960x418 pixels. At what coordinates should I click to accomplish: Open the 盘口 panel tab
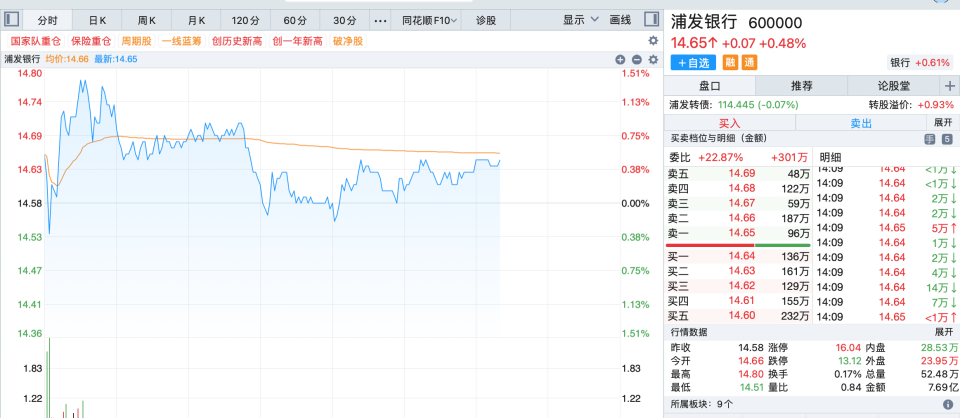click(x=710, y=86)
